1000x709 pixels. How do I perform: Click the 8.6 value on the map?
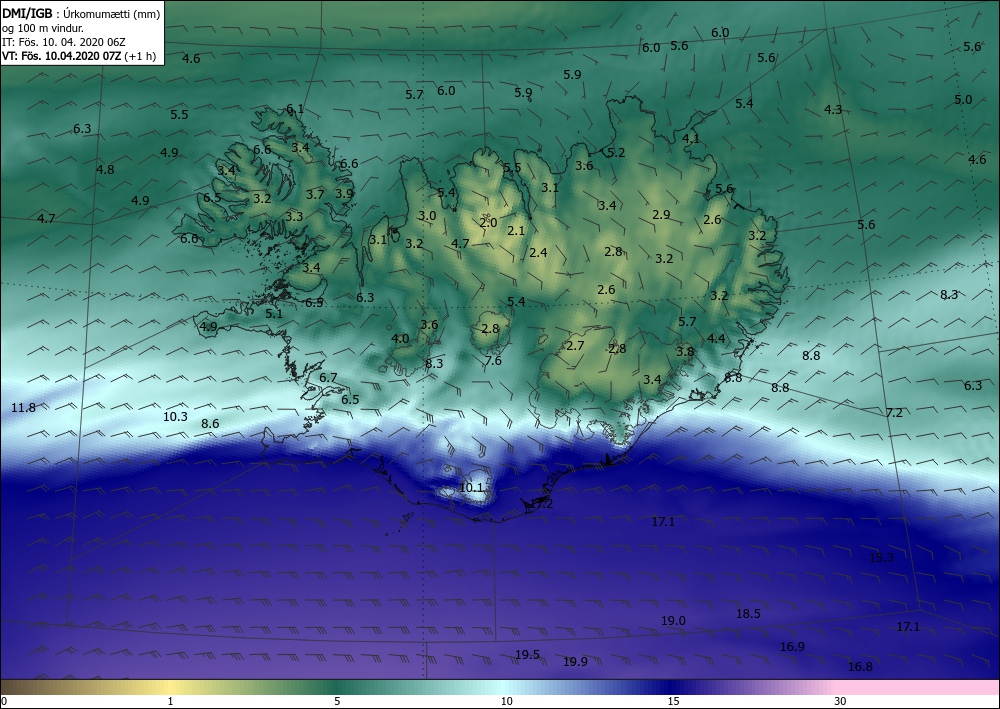pyautogui.click(x=210, y=423)
